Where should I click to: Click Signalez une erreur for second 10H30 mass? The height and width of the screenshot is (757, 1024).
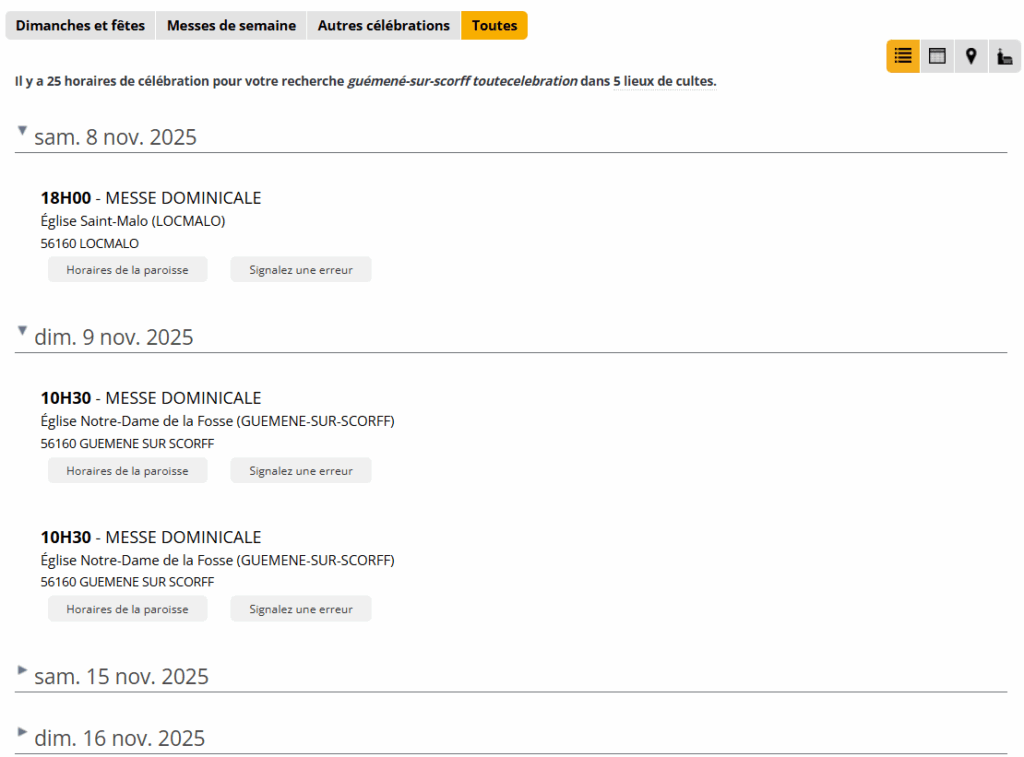click(x=300, y=609)
